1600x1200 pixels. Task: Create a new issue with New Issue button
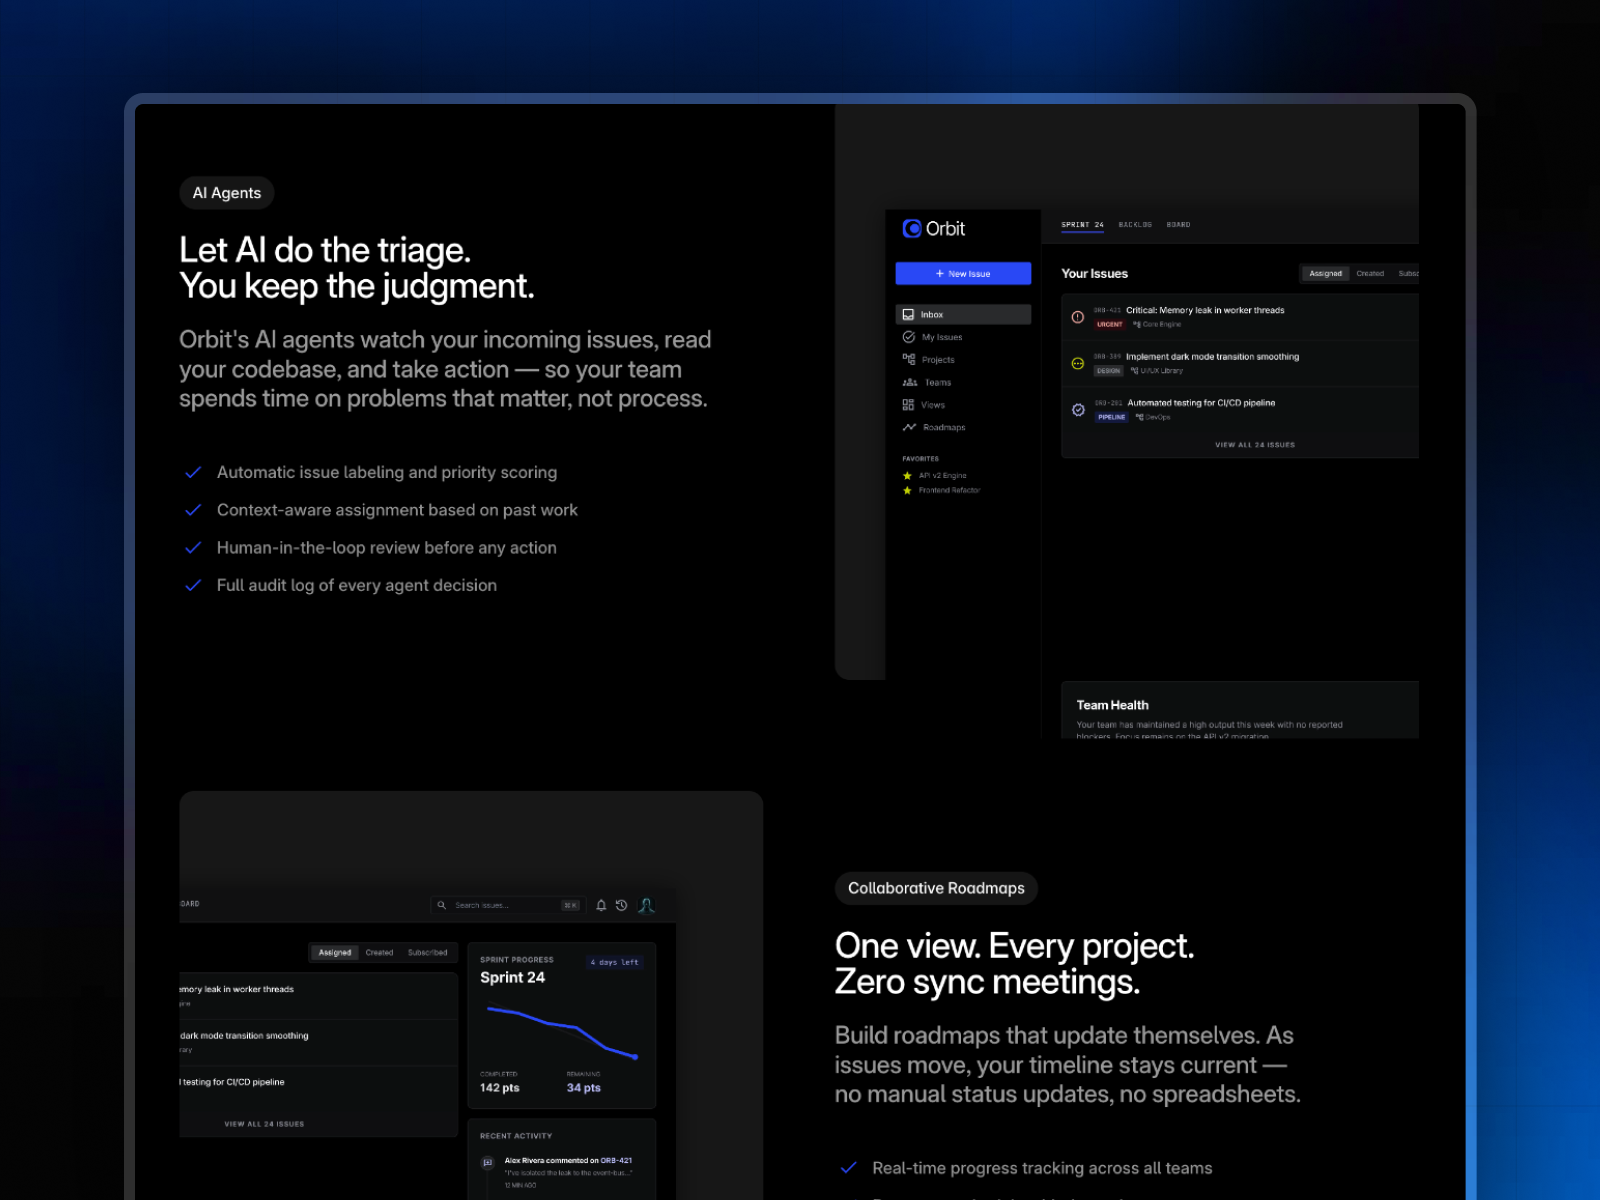click(x=963, y=273)
